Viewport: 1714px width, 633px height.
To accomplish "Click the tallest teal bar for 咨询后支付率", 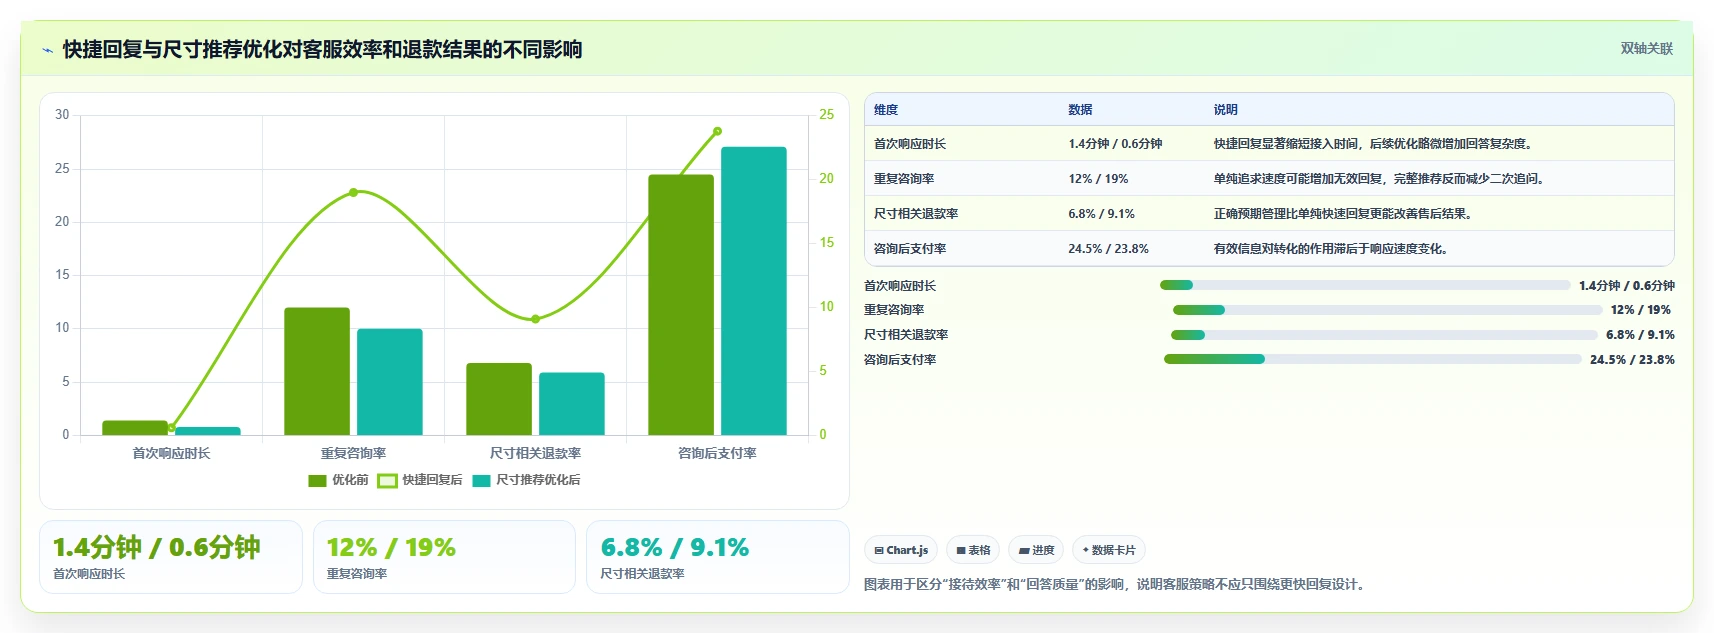I will click(754, 291).
